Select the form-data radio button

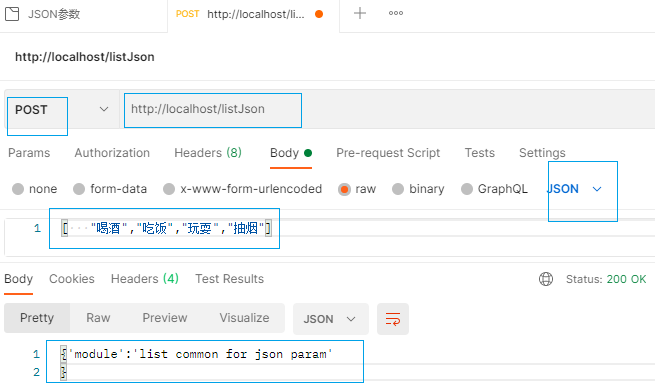[x=79, y=189]
